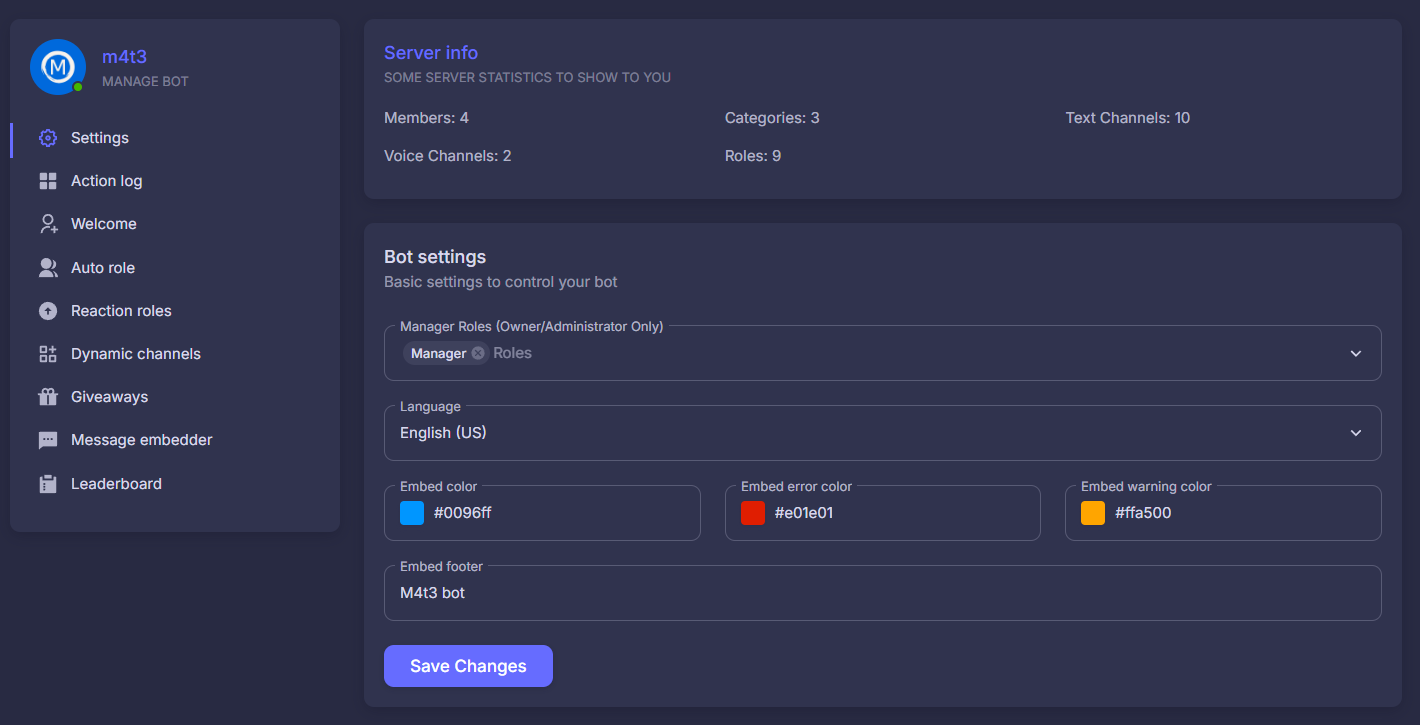Open the Leaderboard page

pyautogui.click(x=175, y=484)
